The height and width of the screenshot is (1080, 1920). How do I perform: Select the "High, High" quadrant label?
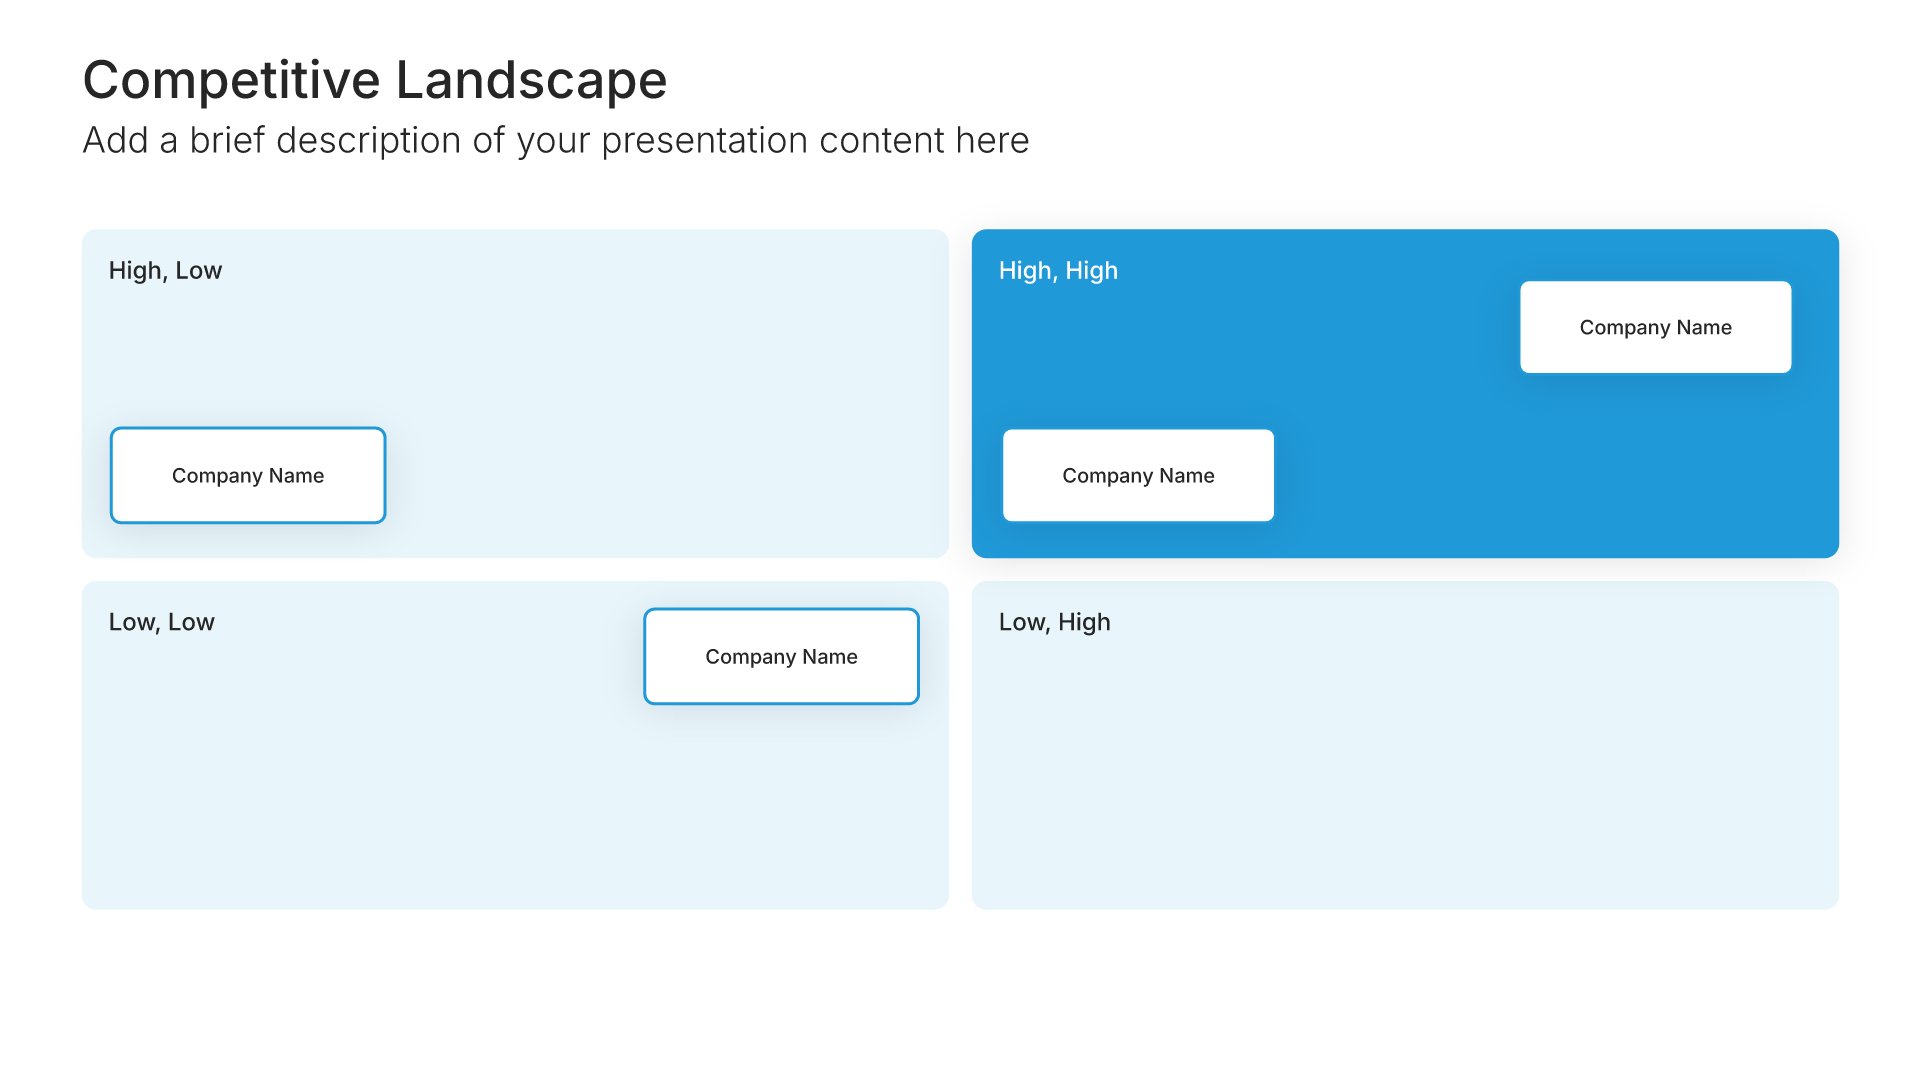coord(1058,271)
